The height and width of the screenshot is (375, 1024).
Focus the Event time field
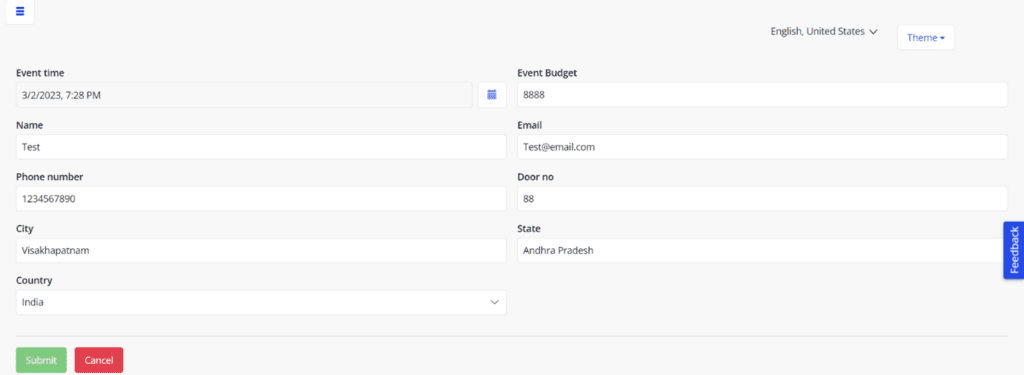click(244, 95)
